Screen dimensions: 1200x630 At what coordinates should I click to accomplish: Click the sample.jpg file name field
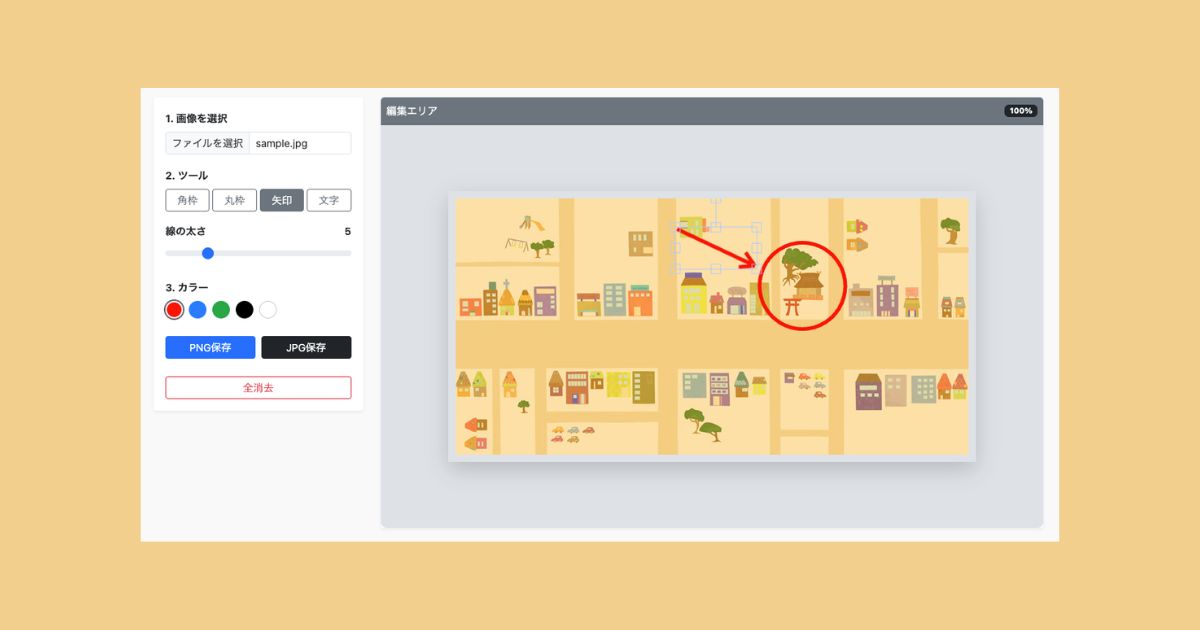point(300,143)
